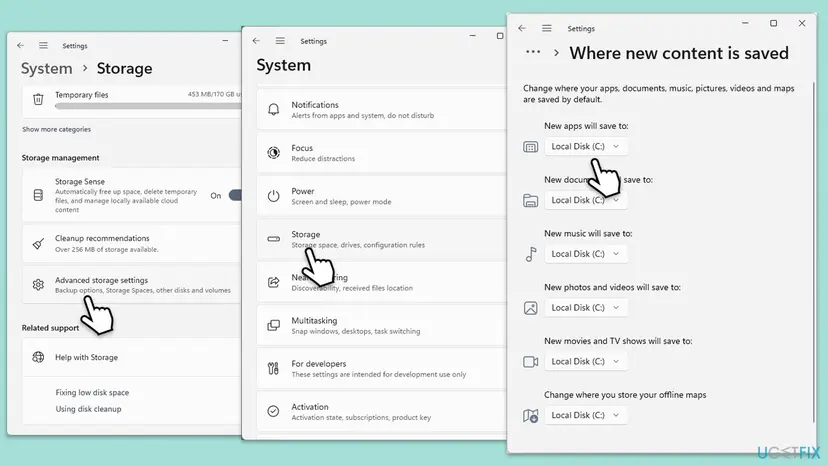Image resolution: width=828 pixels, height=466 pixels.
Task: Click the Activation checkmark icon
Action: 274,411
